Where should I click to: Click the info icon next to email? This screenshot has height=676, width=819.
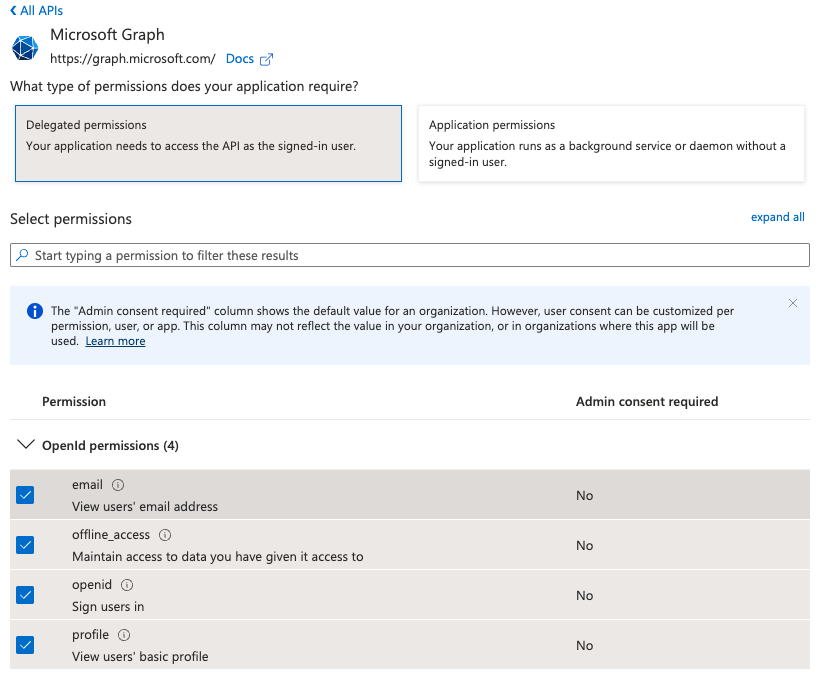(118, 485)
